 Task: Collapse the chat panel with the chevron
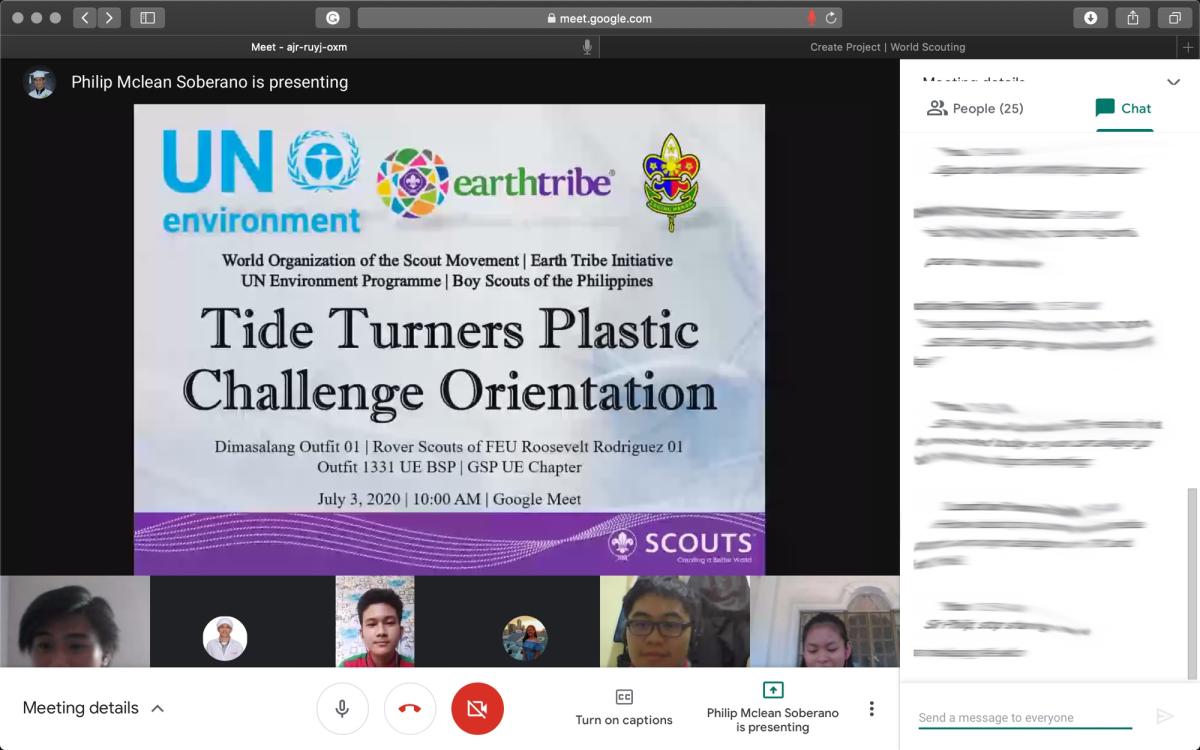point(1174,84)
